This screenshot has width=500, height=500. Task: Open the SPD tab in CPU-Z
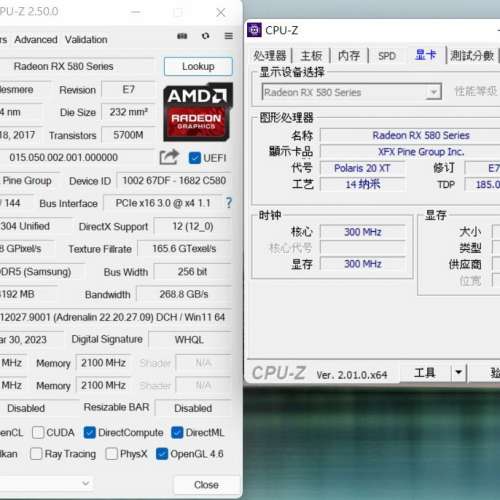pyautogui.click(x=387, y=56)
